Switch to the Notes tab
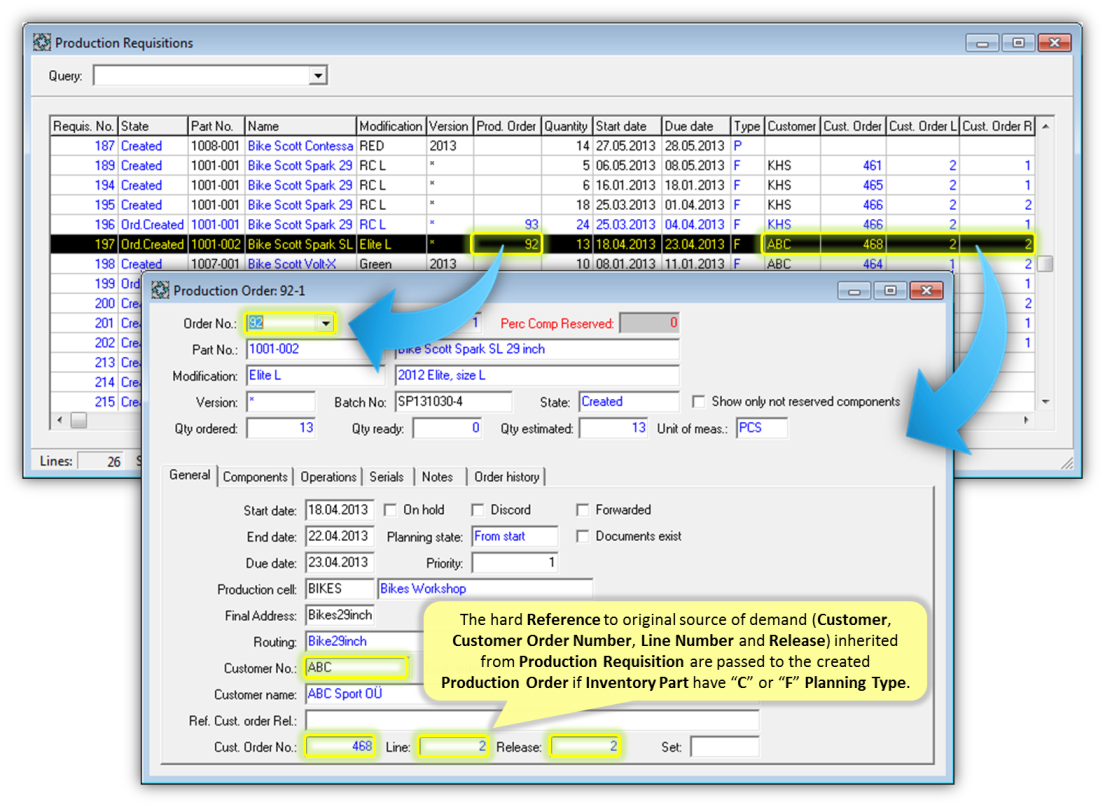This screenshot has width=1105, height=807. [x=438, y=477]
